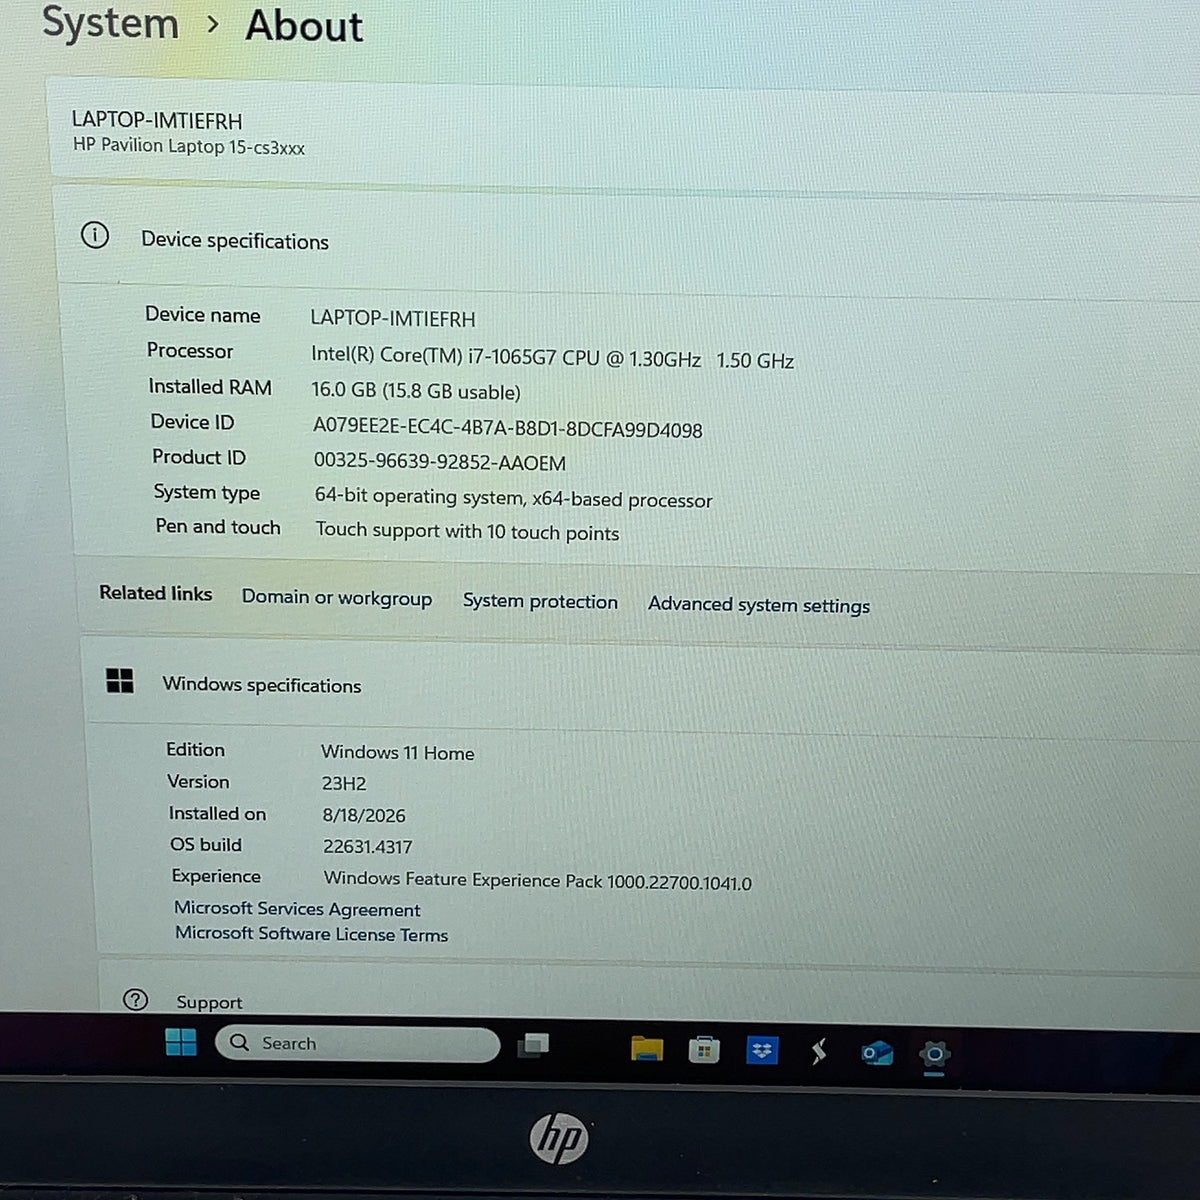
Task: Click the Touch support with 10 touch points text
Action: (468, 532)
